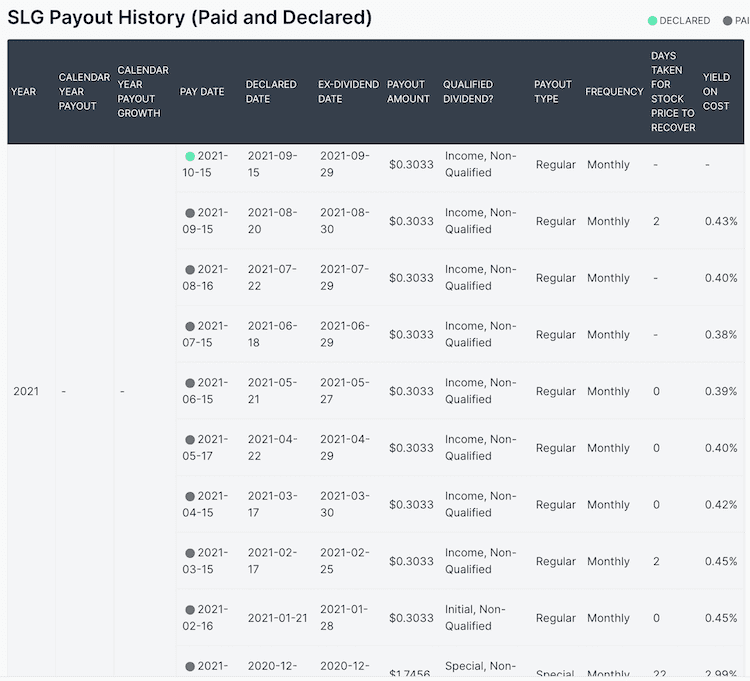This screenshot has height=681, width=750.
Task: Click the EX-DIVIDEND DATE column header
Action: [348, 91]
